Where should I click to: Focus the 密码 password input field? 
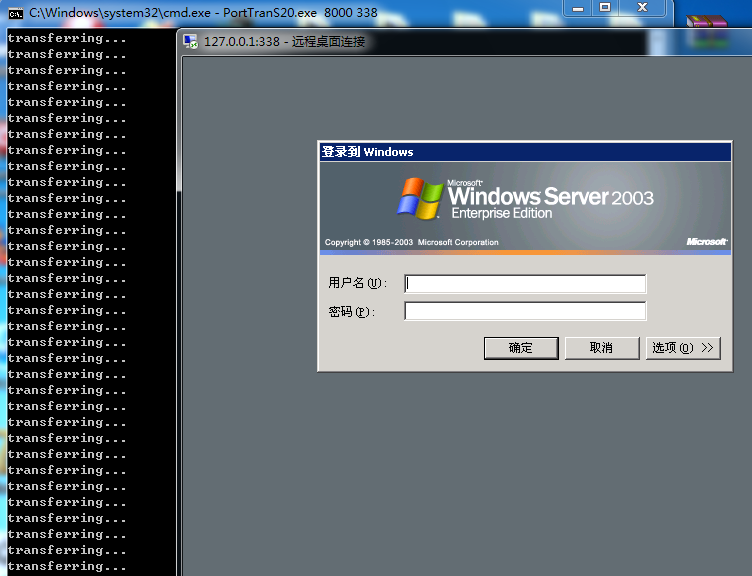[525, 312]
